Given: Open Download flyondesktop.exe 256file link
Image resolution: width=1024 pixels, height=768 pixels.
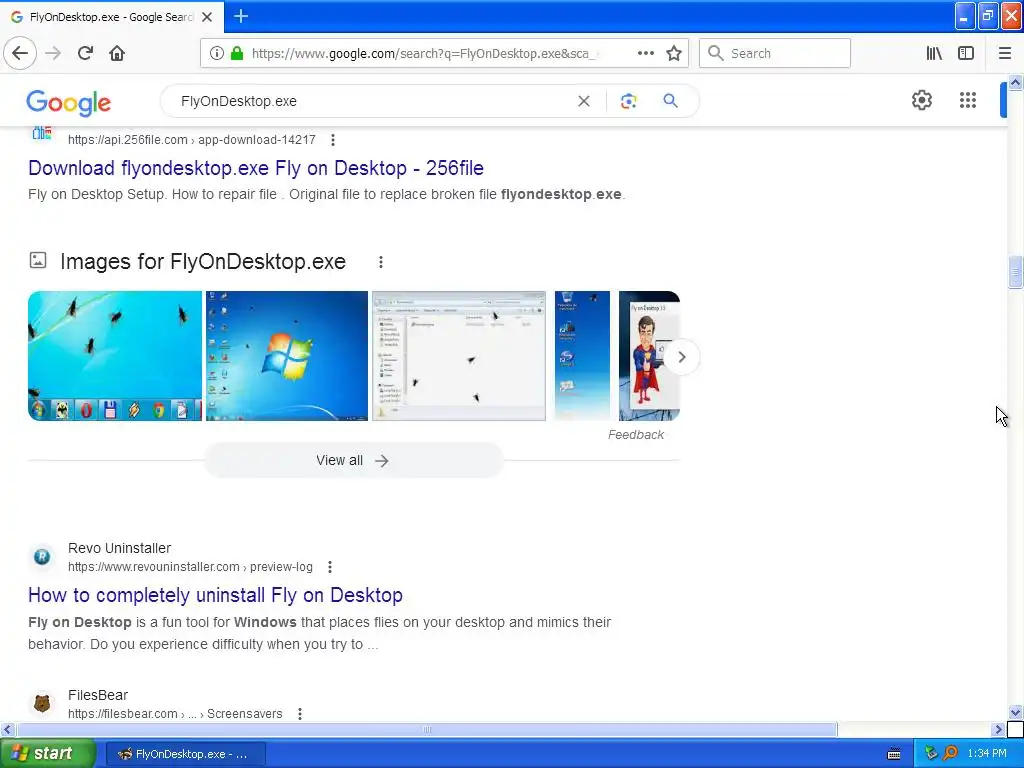Looking at the screenshot, I should pyautogui.click(x=256, y=168).
